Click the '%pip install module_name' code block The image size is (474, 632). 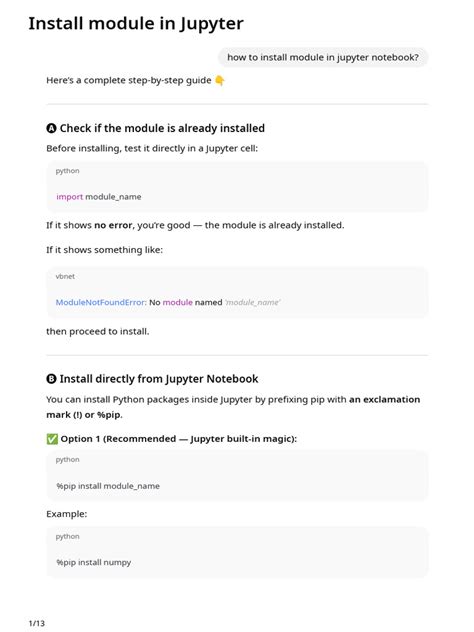point(237,476)
